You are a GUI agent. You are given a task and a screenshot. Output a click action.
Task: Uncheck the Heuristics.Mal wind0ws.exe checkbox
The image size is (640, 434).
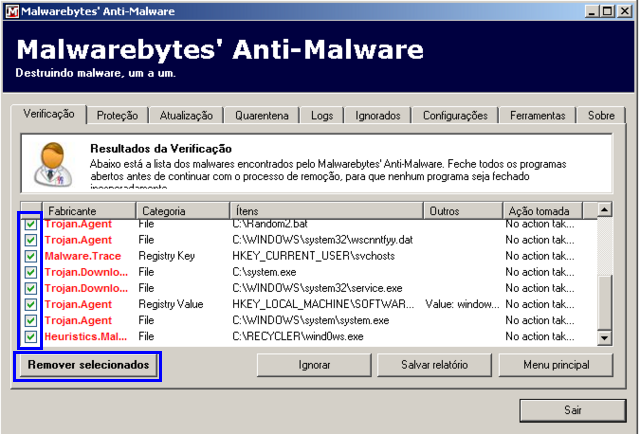(x=31, y=336)
